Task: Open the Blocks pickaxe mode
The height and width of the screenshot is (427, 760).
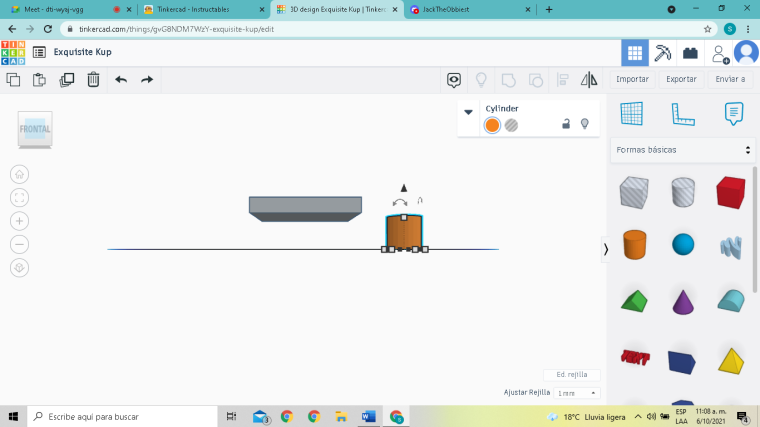Action: tap(662, 53)
